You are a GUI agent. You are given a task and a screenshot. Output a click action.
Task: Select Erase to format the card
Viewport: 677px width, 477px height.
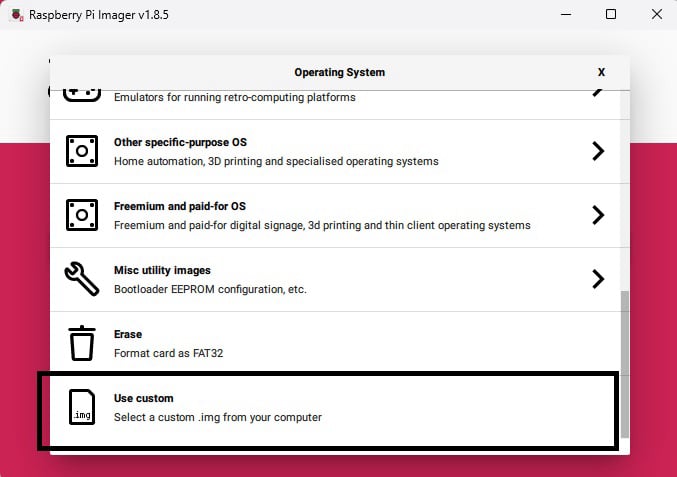click(335, 343)
